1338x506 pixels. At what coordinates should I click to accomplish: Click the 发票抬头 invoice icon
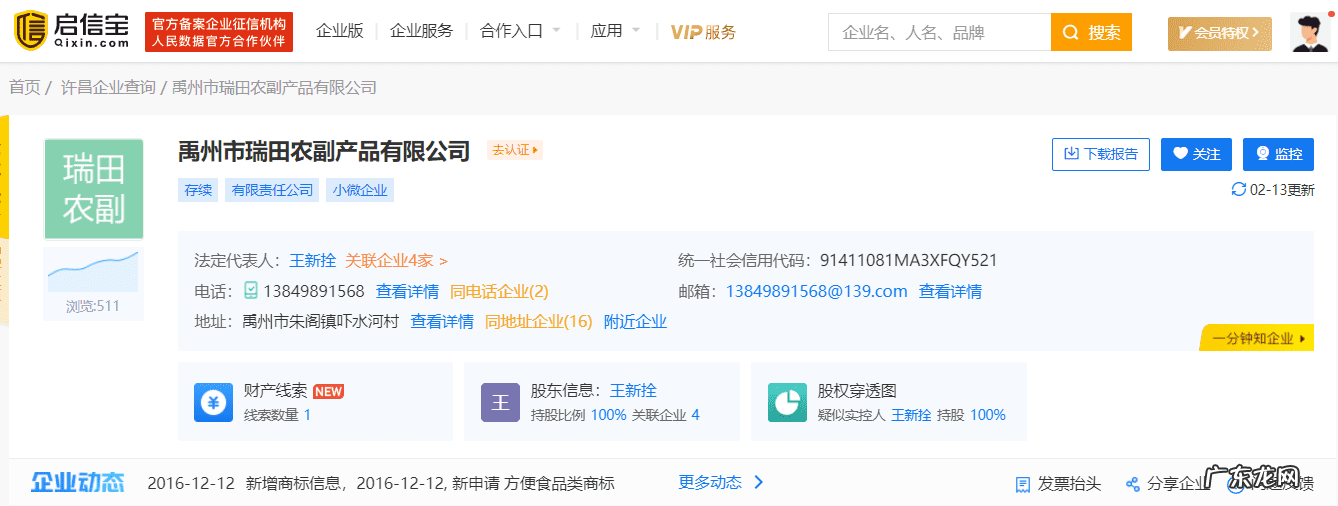(x=1022, y=484)
